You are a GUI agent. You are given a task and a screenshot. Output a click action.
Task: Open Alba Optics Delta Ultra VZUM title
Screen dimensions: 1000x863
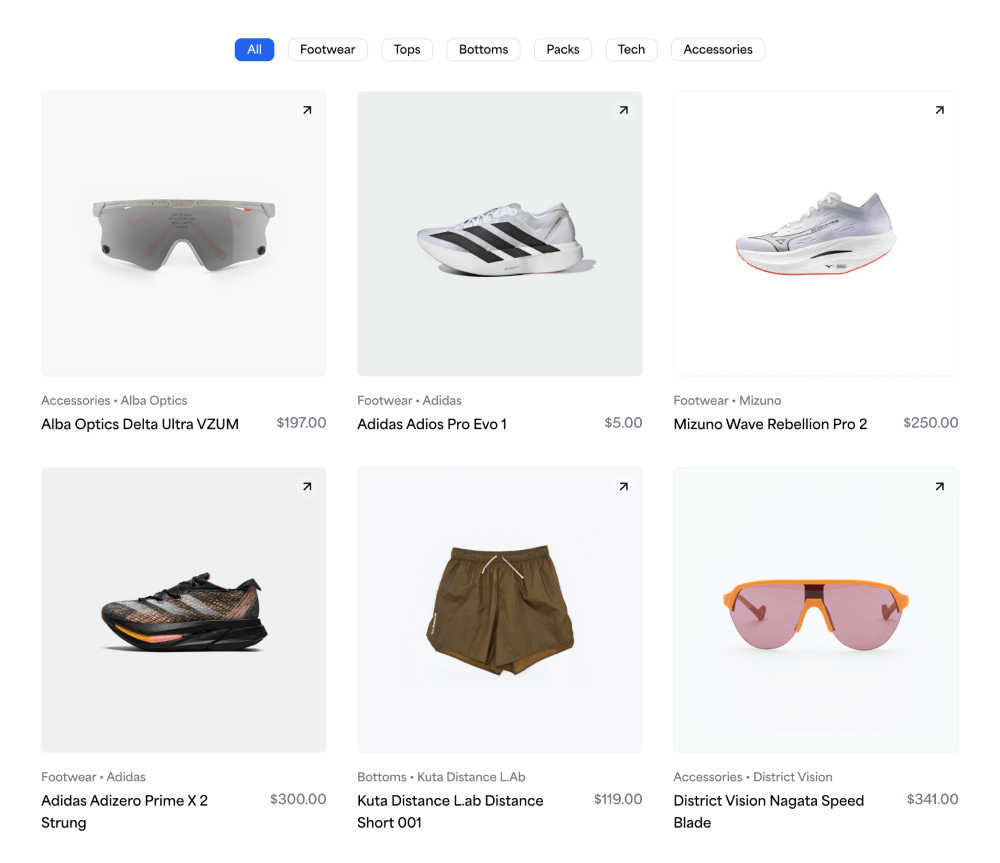pyautogui.click(x=140, y=424)
